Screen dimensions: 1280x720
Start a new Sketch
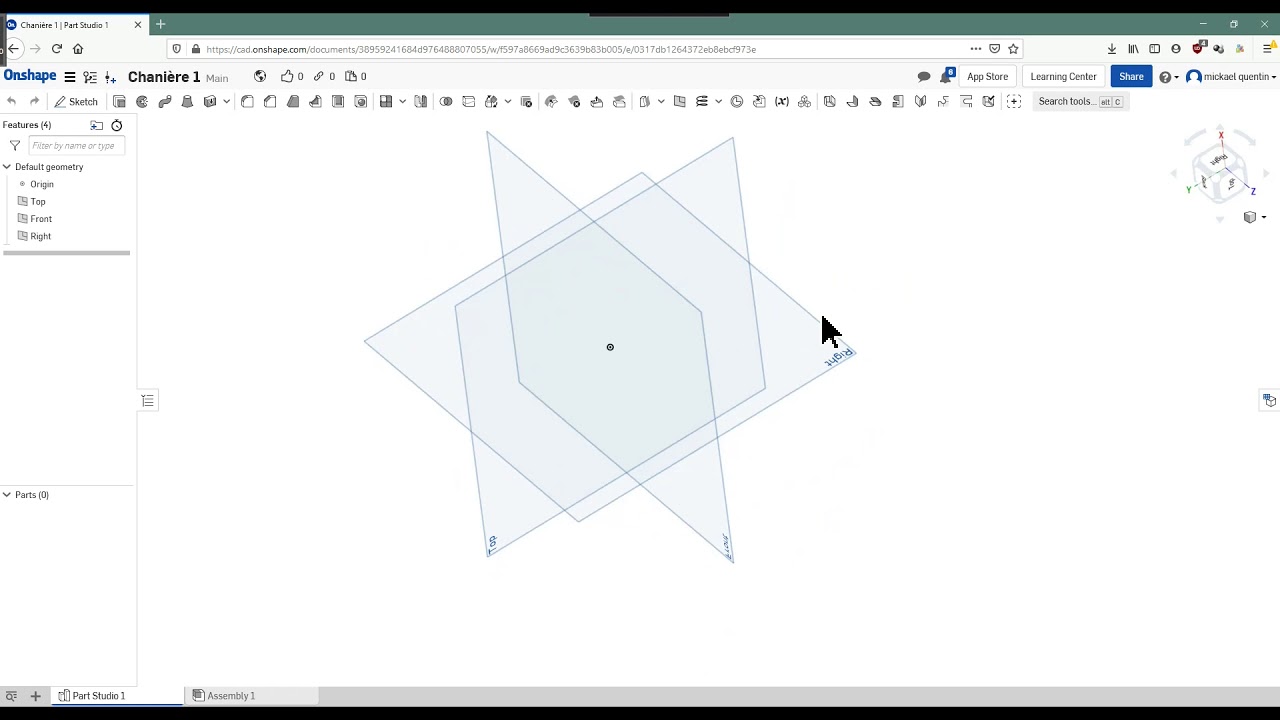point(76,101)
